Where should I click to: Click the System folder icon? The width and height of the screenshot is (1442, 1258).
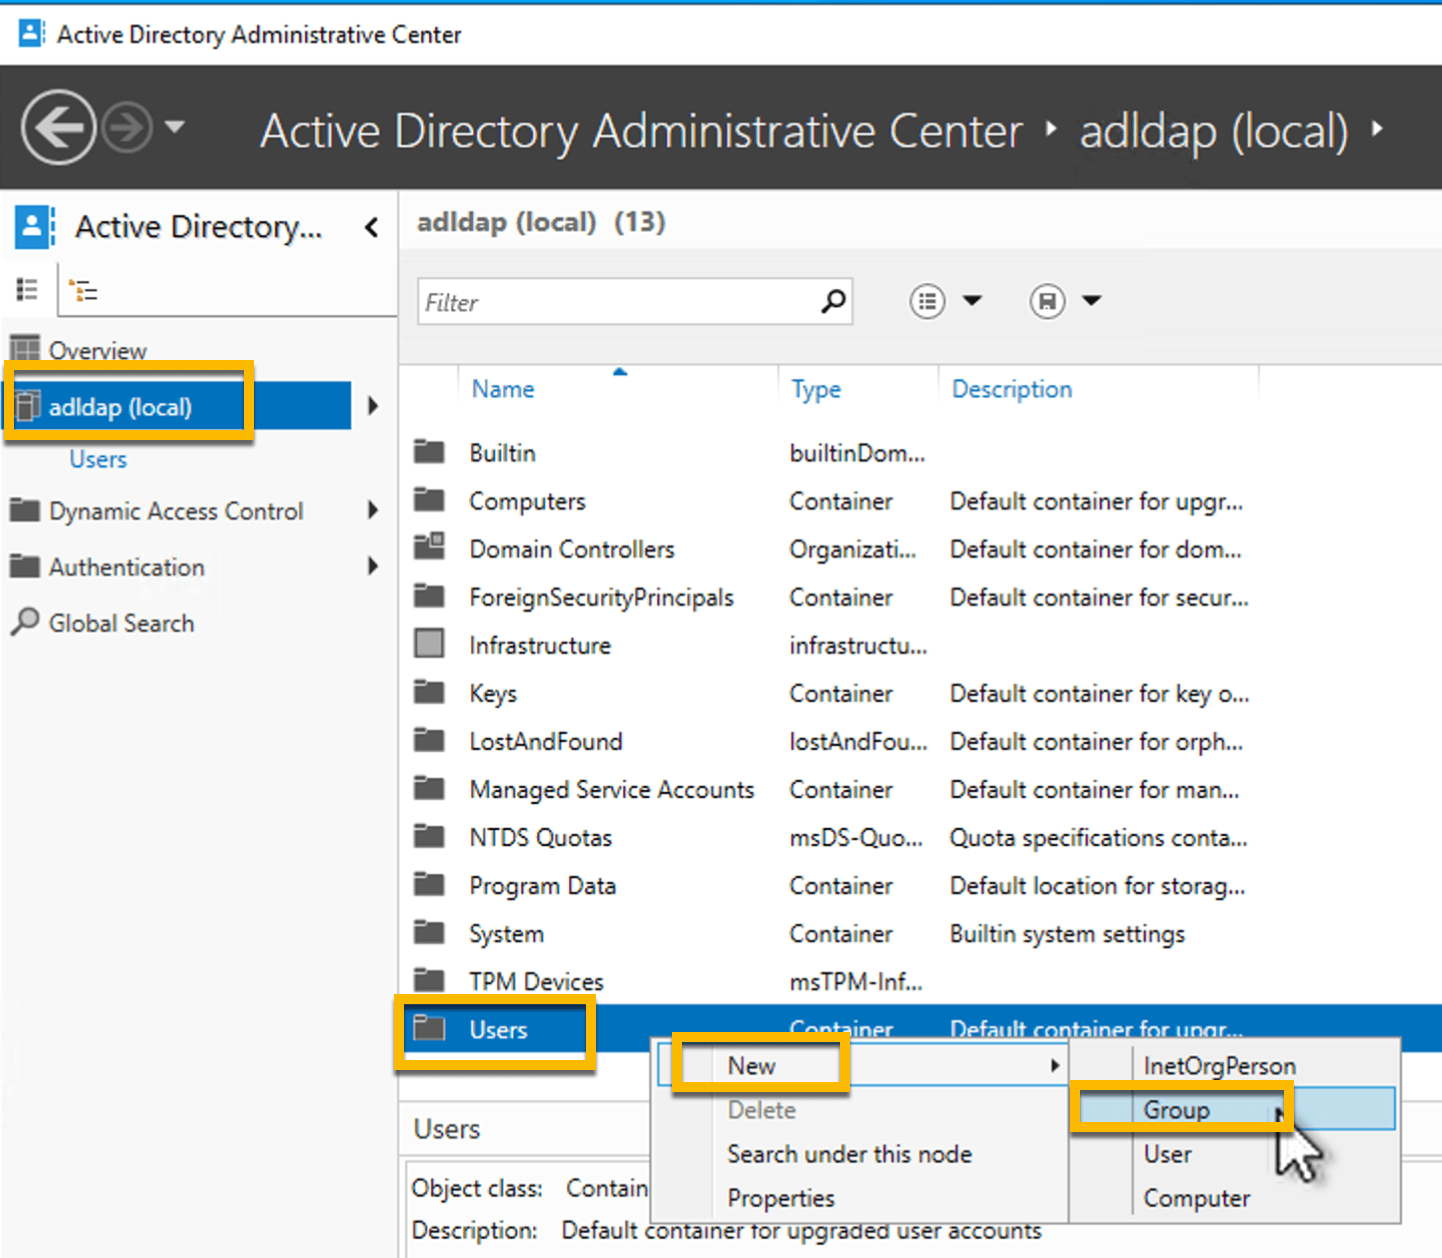click(x=429, y=932)
